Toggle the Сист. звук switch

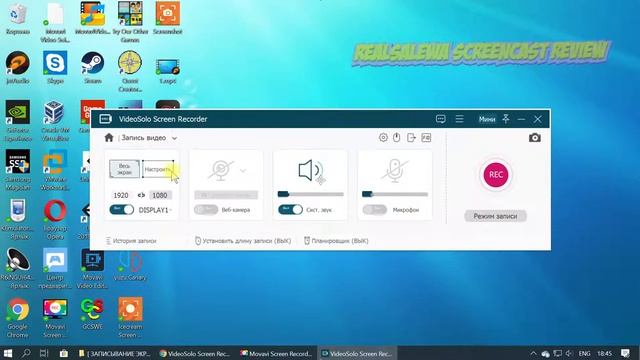pos(290,210)
